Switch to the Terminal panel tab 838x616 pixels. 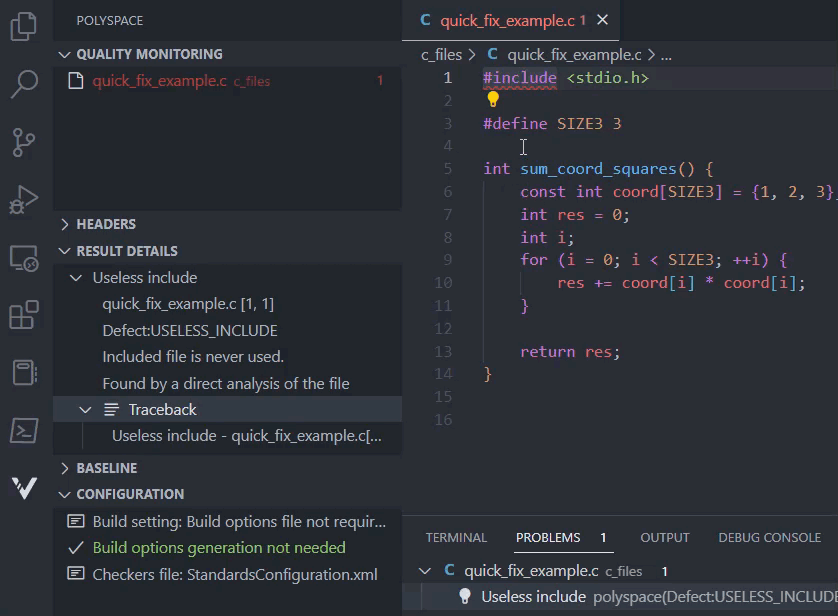456,537
